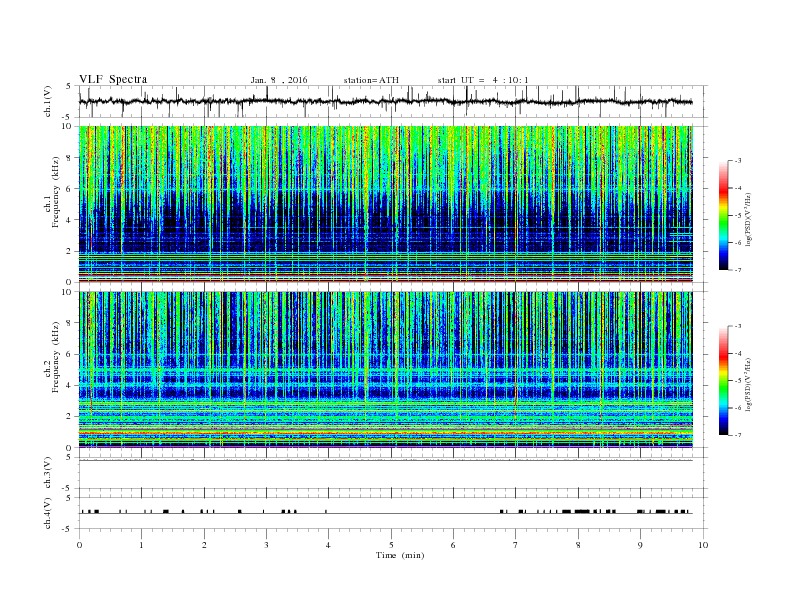Click the "ch.3(V)" axis label
This screenshot has height=612, width=792.
click(48, 473)
